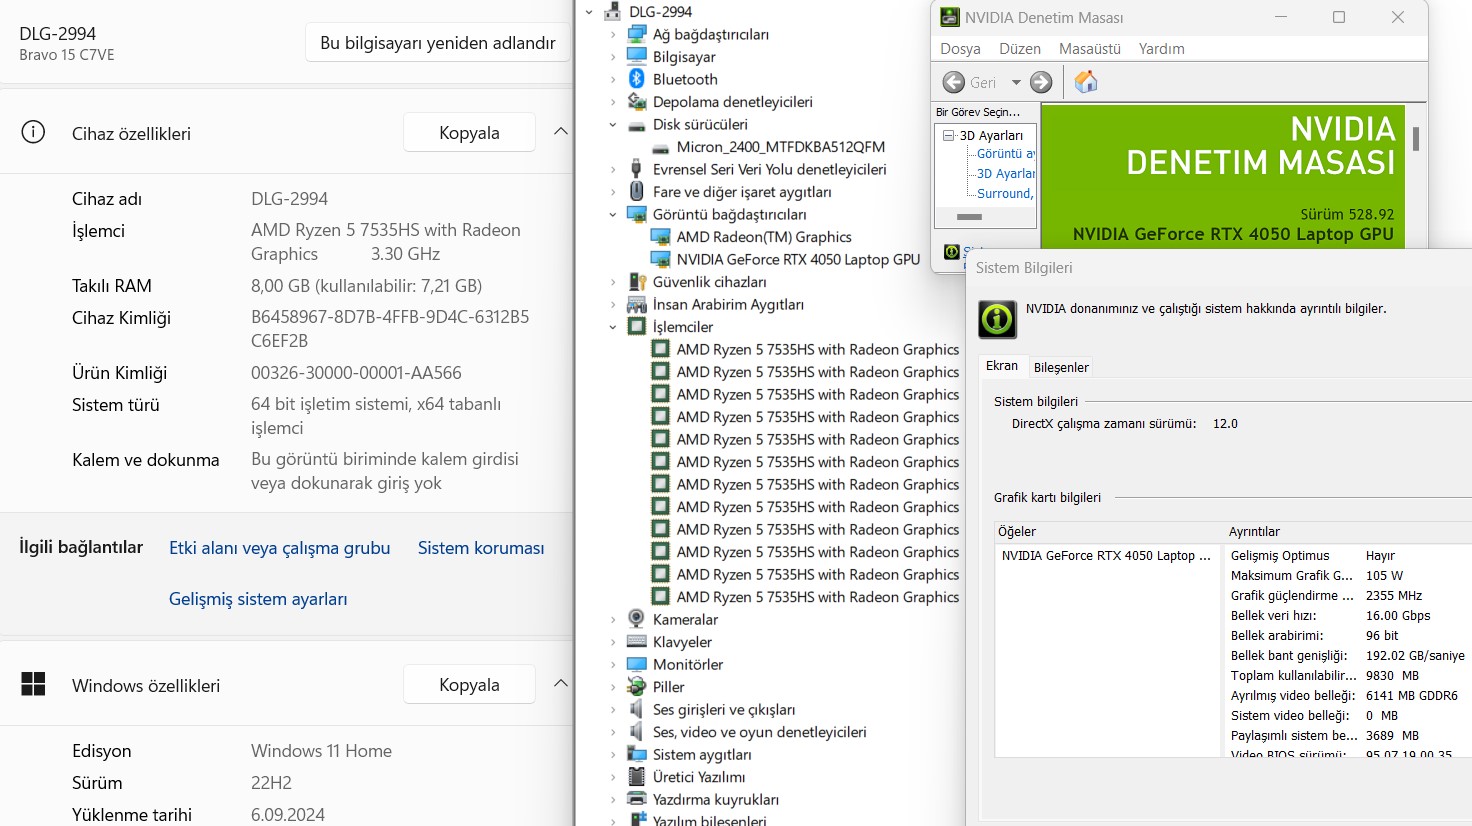Collapse 3D Ayarları node in NVIDIA task tree

(x=948, y=135)
